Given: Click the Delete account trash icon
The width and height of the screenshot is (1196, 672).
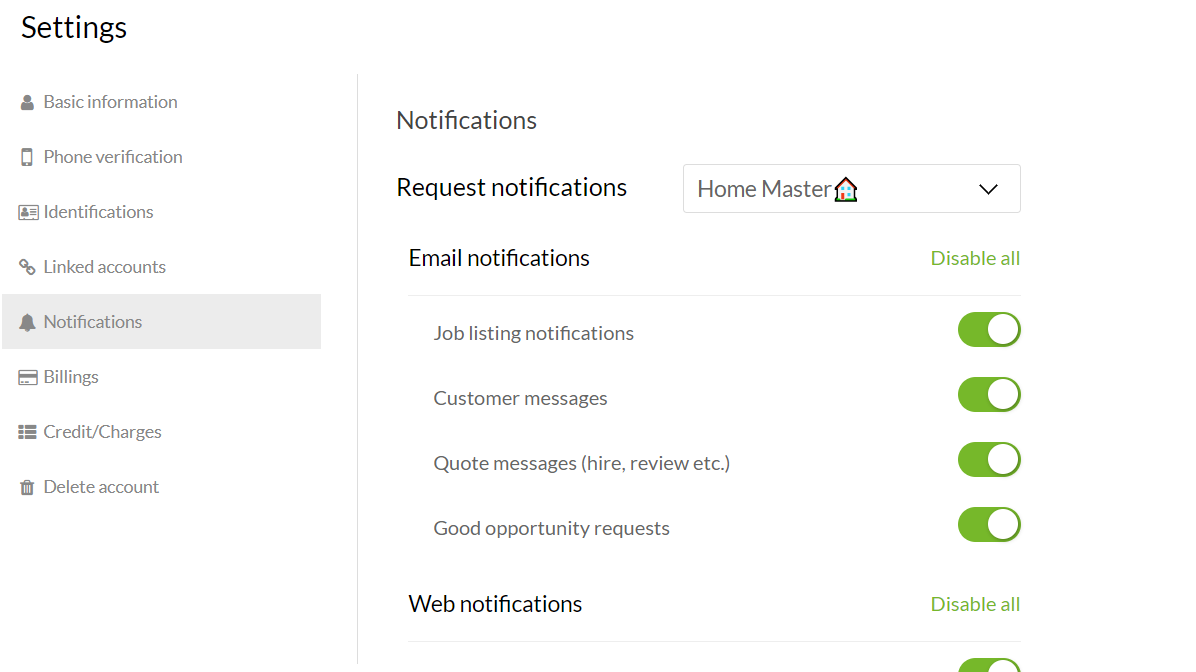Looking at the screenshot, I should point(27,487).
